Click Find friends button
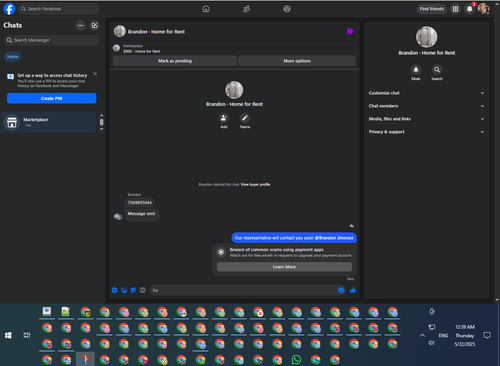 point(432,9)
